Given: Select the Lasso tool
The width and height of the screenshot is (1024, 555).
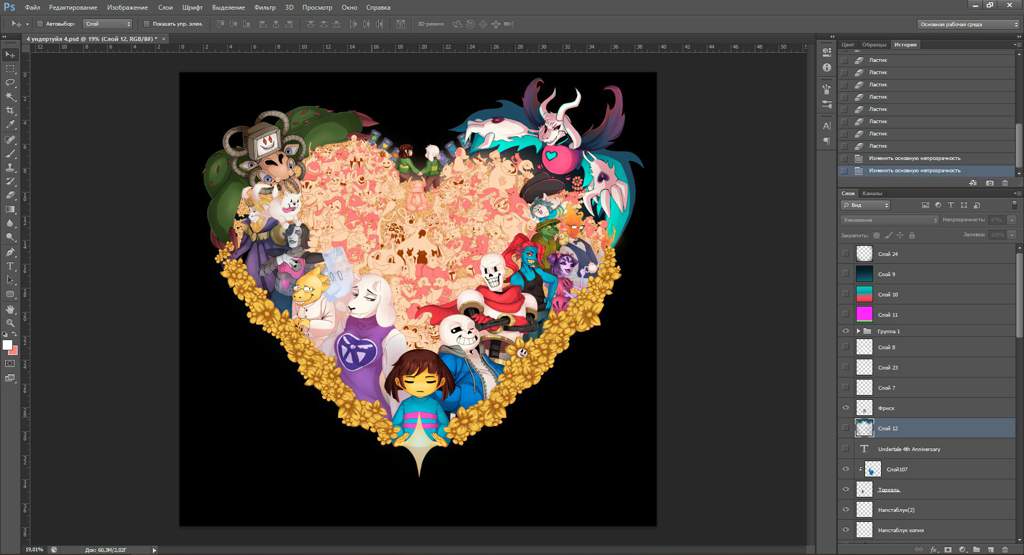Looking at the screenshot, I should 10,83.
